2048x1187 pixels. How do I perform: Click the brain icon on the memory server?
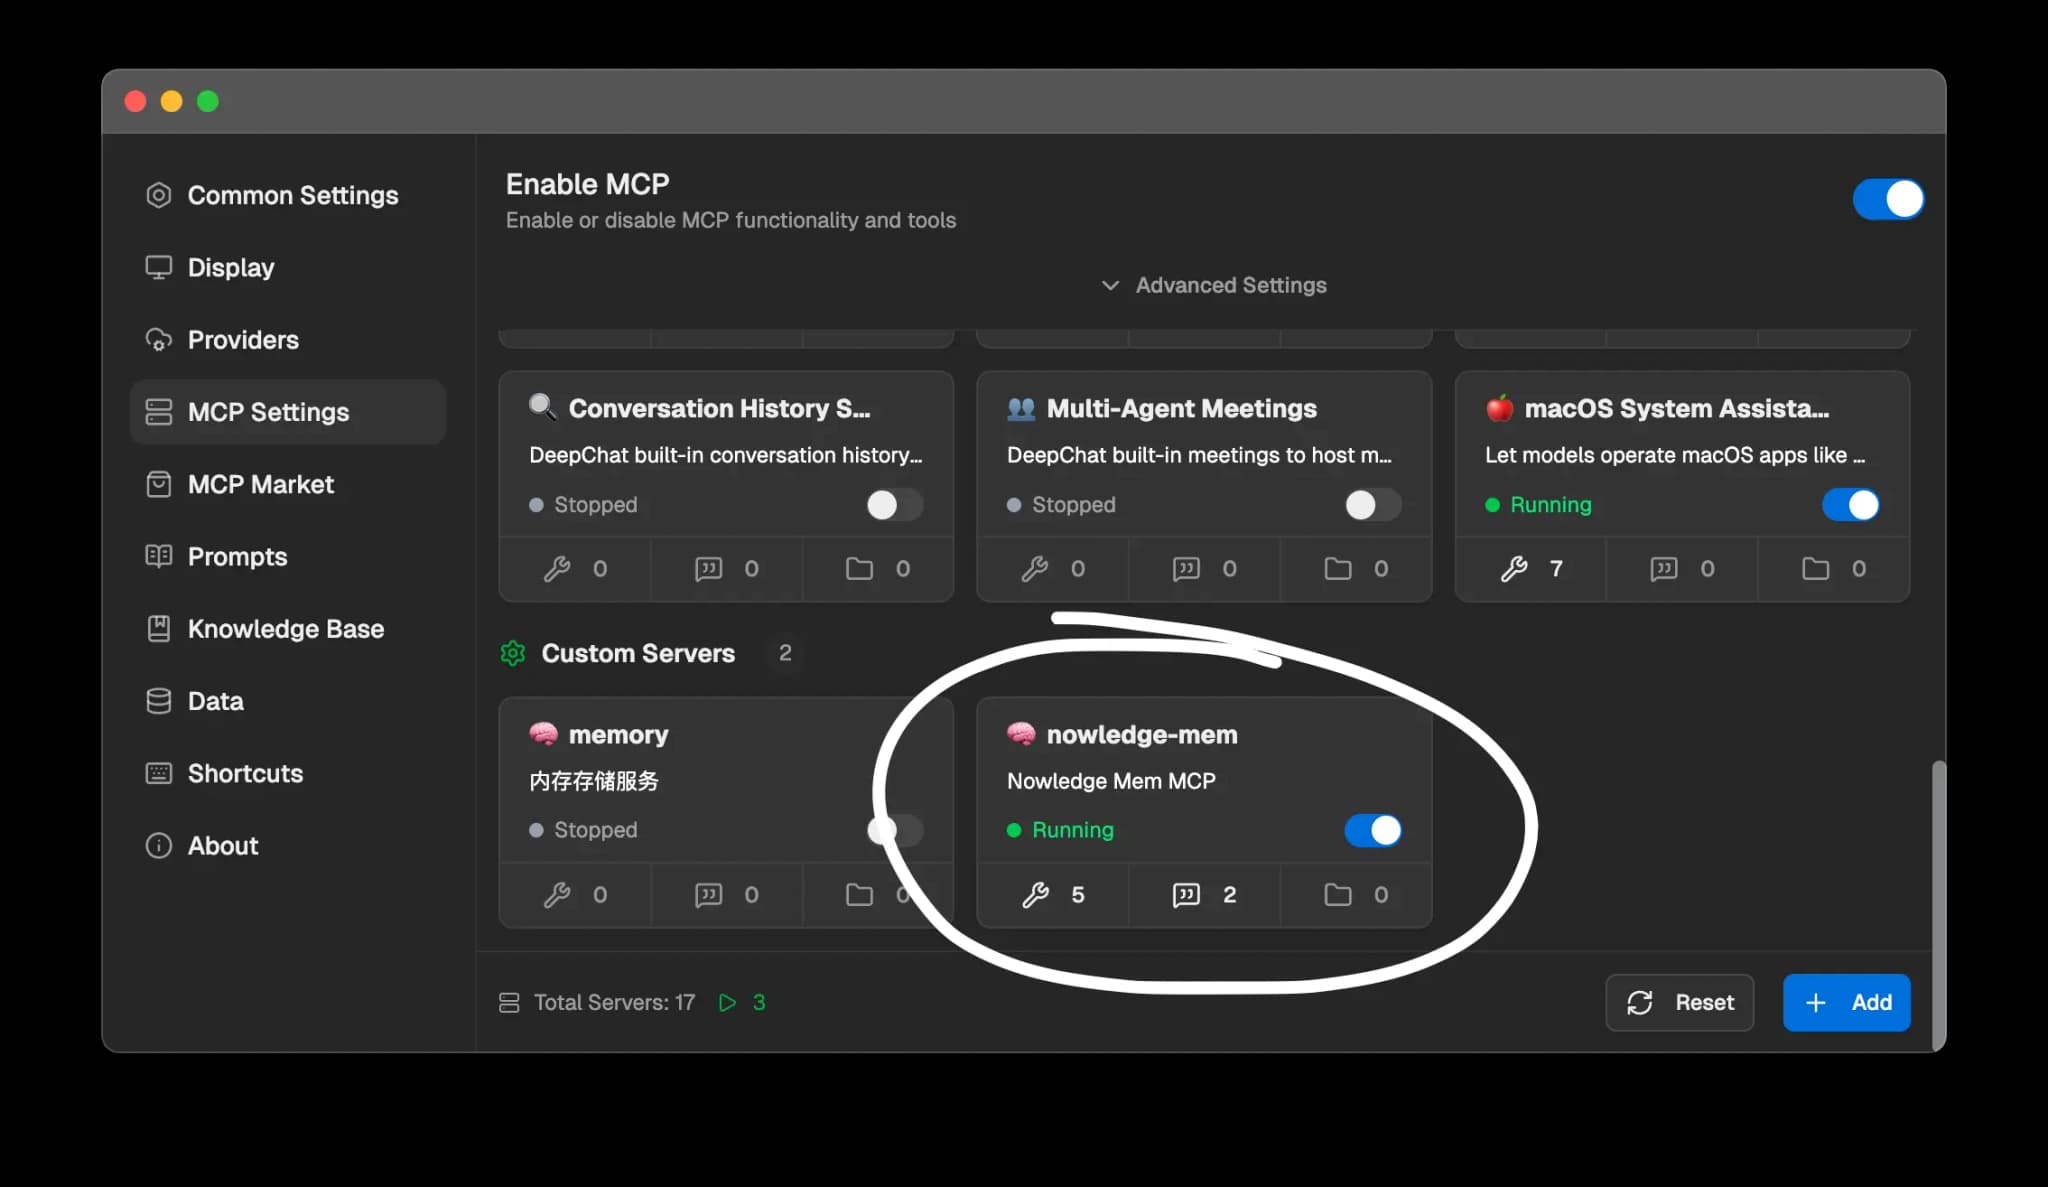pyautogui.click(x=544, y=733)
